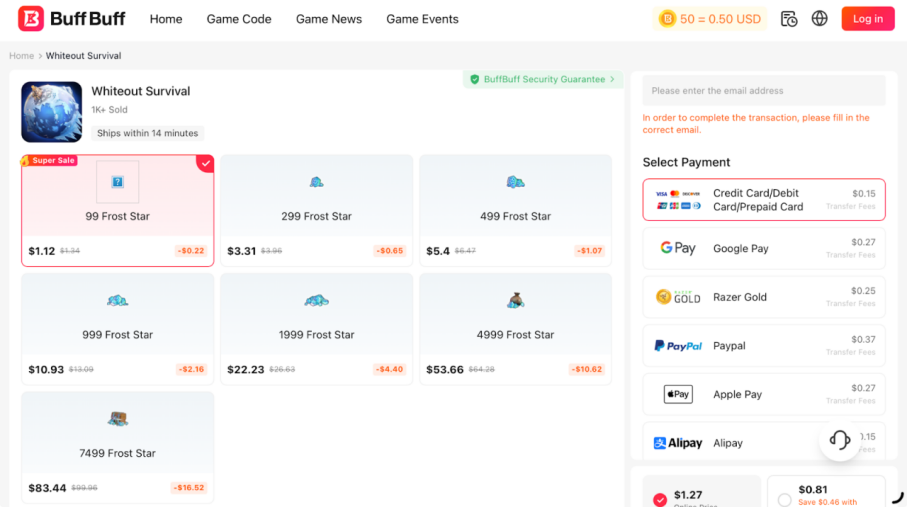Screen dimensions: 908x508
Task: Select the Google Pay logo option
Action: [678, 249]
